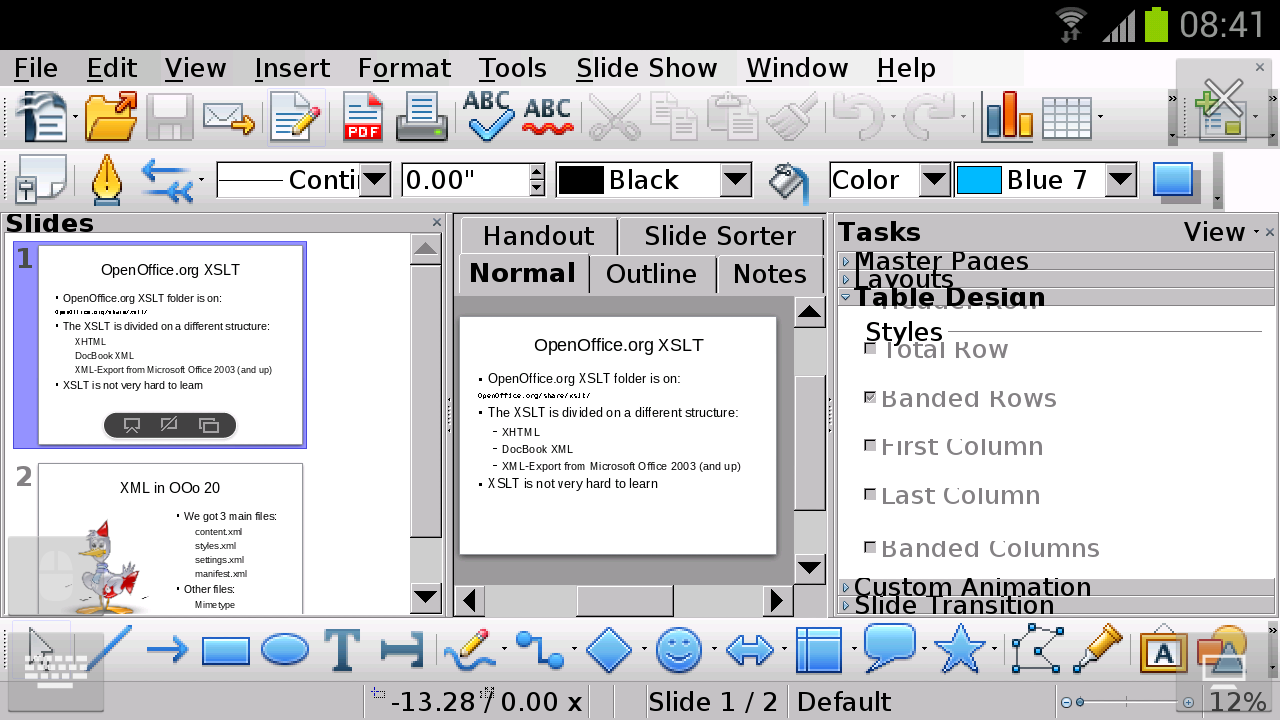Select the Flowchart shapes tool
The height and width of the screenshot is (720, 1280).
coord(819,651)
